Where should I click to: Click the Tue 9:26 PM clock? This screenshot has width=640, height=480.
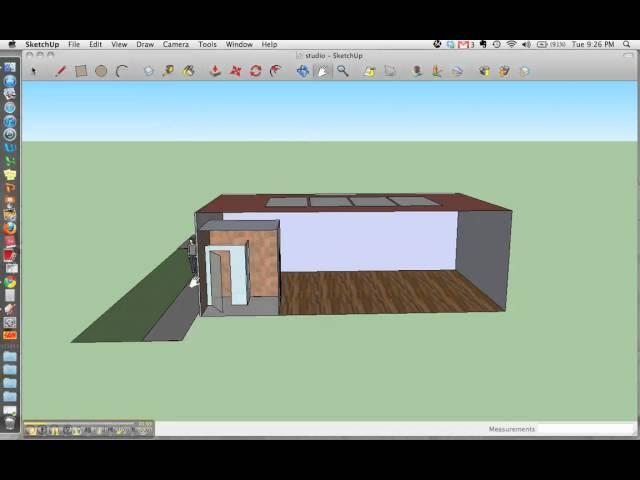pyautogui.click(x=593, y=44)
